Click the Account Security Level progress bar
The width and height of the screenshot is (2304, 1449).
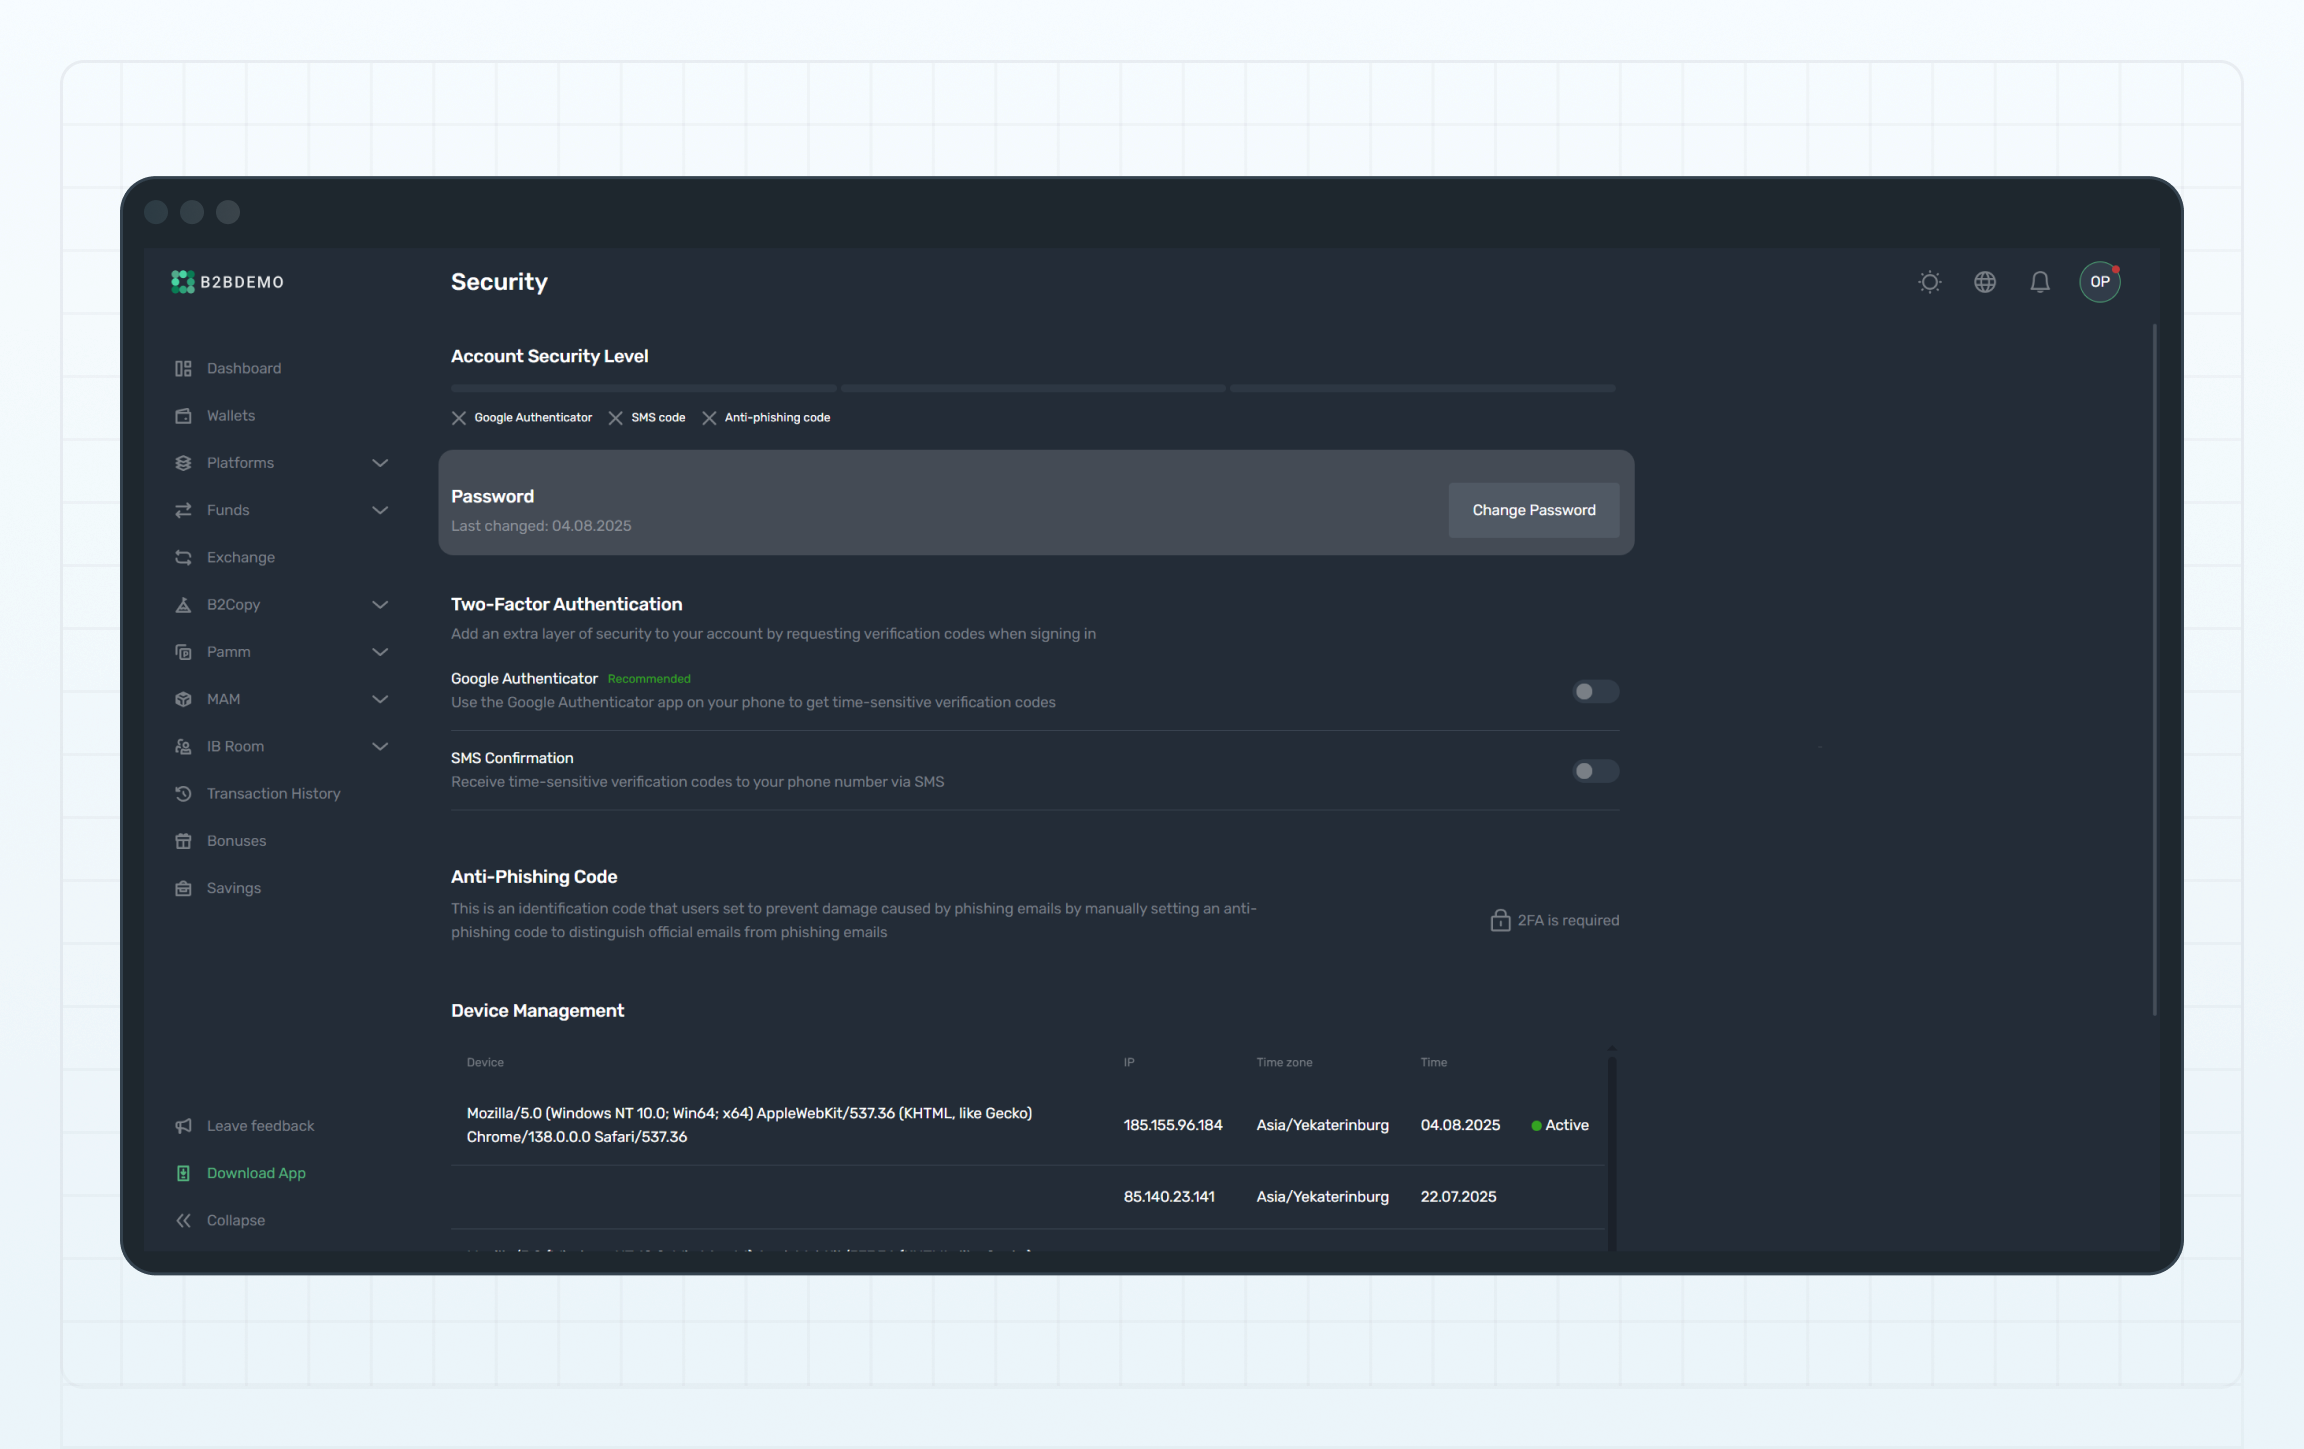pos(1032,388)
